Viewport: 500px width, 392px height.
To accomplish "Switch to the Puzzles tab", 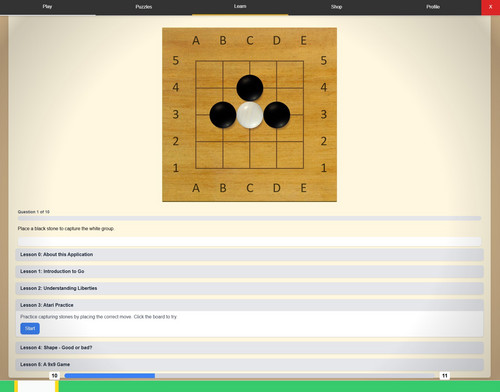I will pos(144,7).
